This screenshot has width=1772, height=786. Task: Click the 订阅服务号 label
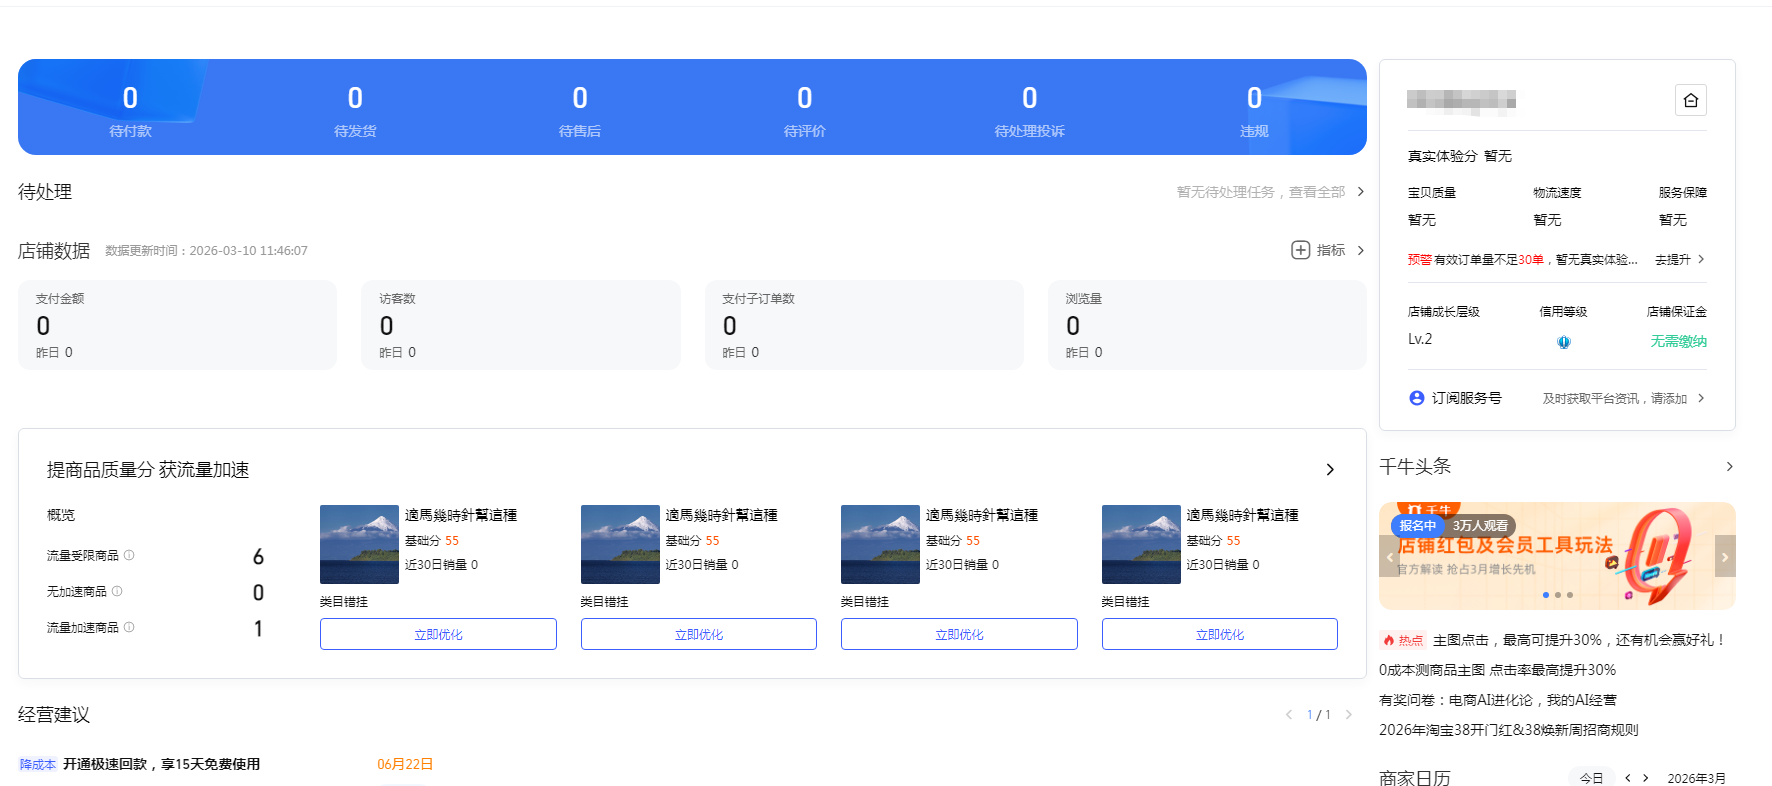[1466, 398]
